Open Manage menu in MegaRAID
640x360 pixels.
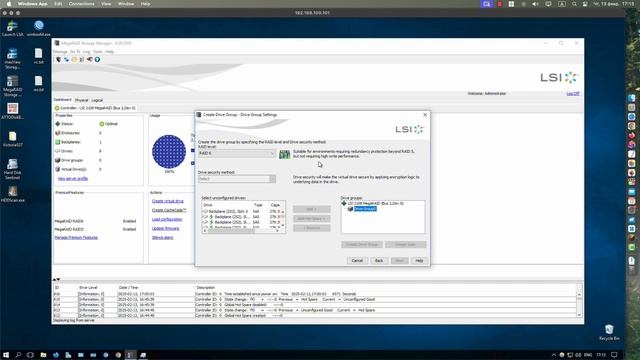[x=60, y=52]
